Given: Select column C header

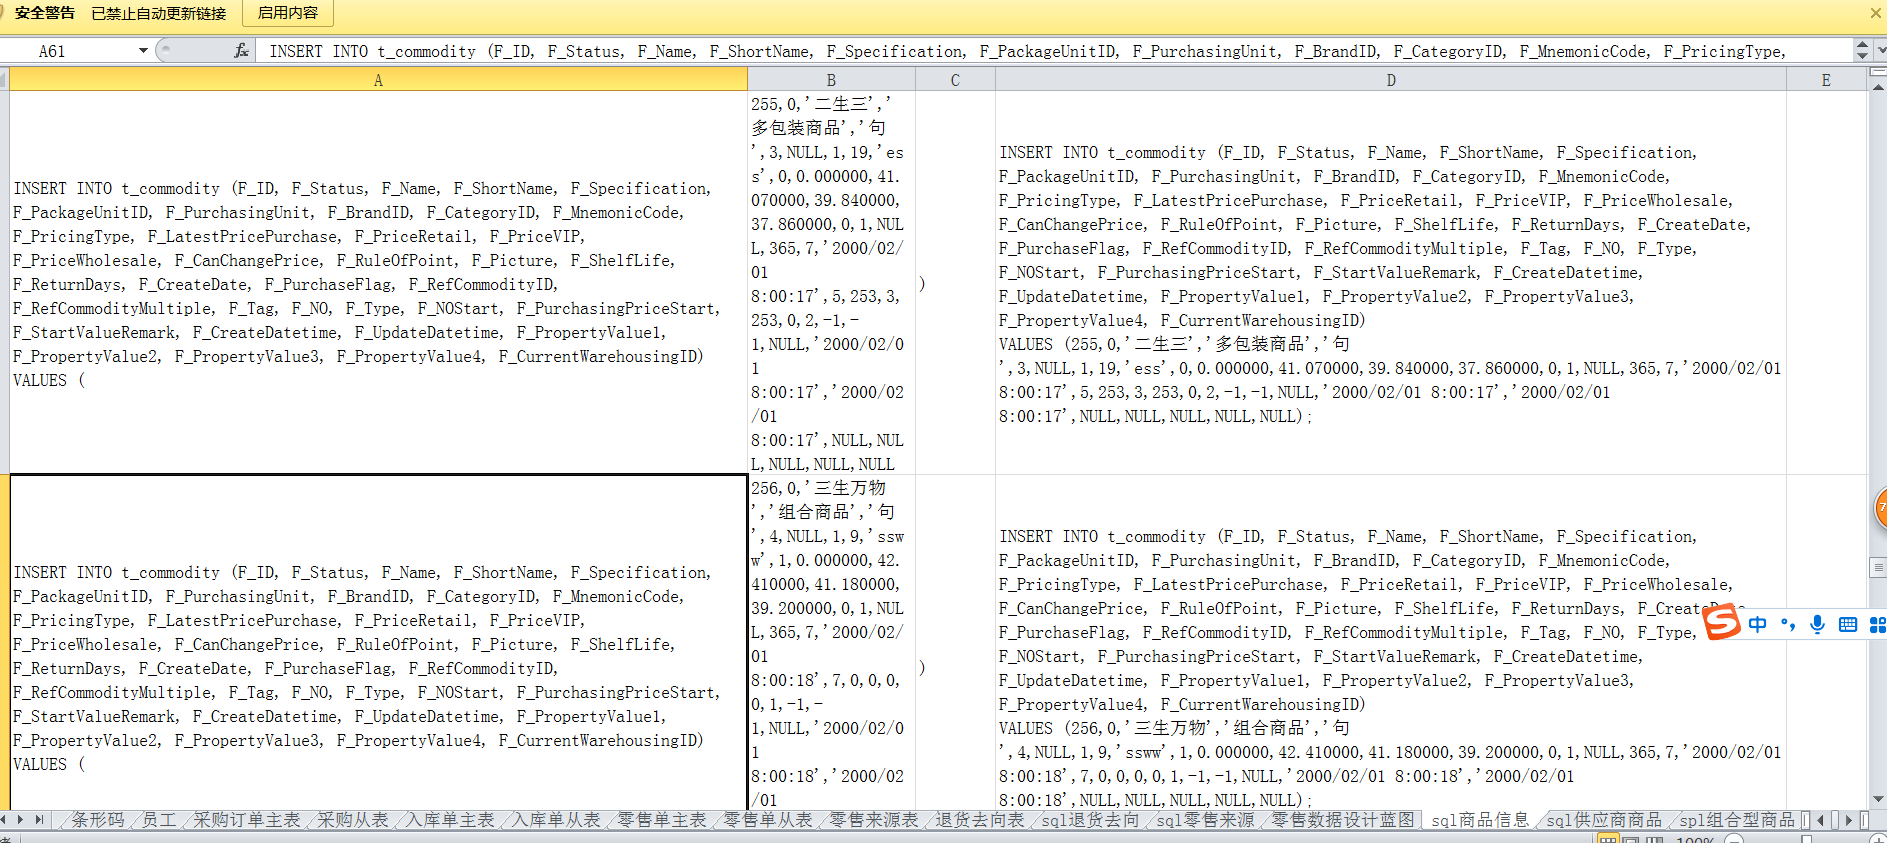Looking at the screenshot, I should pos(955,80).
